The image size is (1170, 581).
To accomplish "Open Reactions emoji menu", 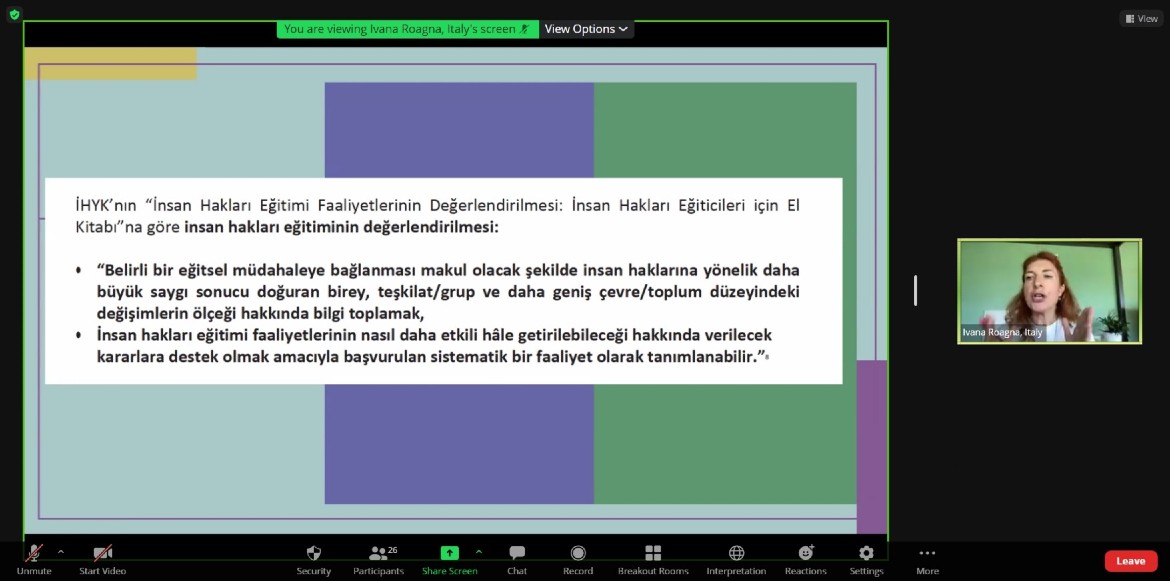I will 806,559.
